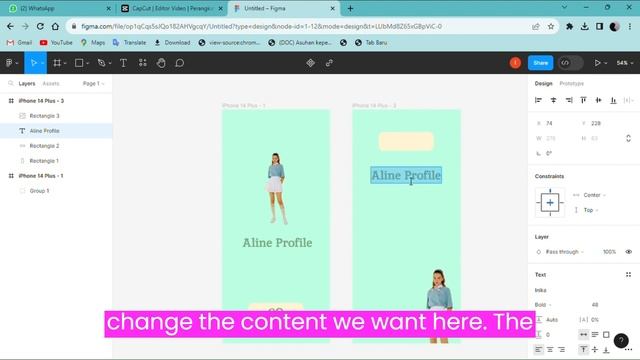Select the Comment tool

click(x=180, y=63)
